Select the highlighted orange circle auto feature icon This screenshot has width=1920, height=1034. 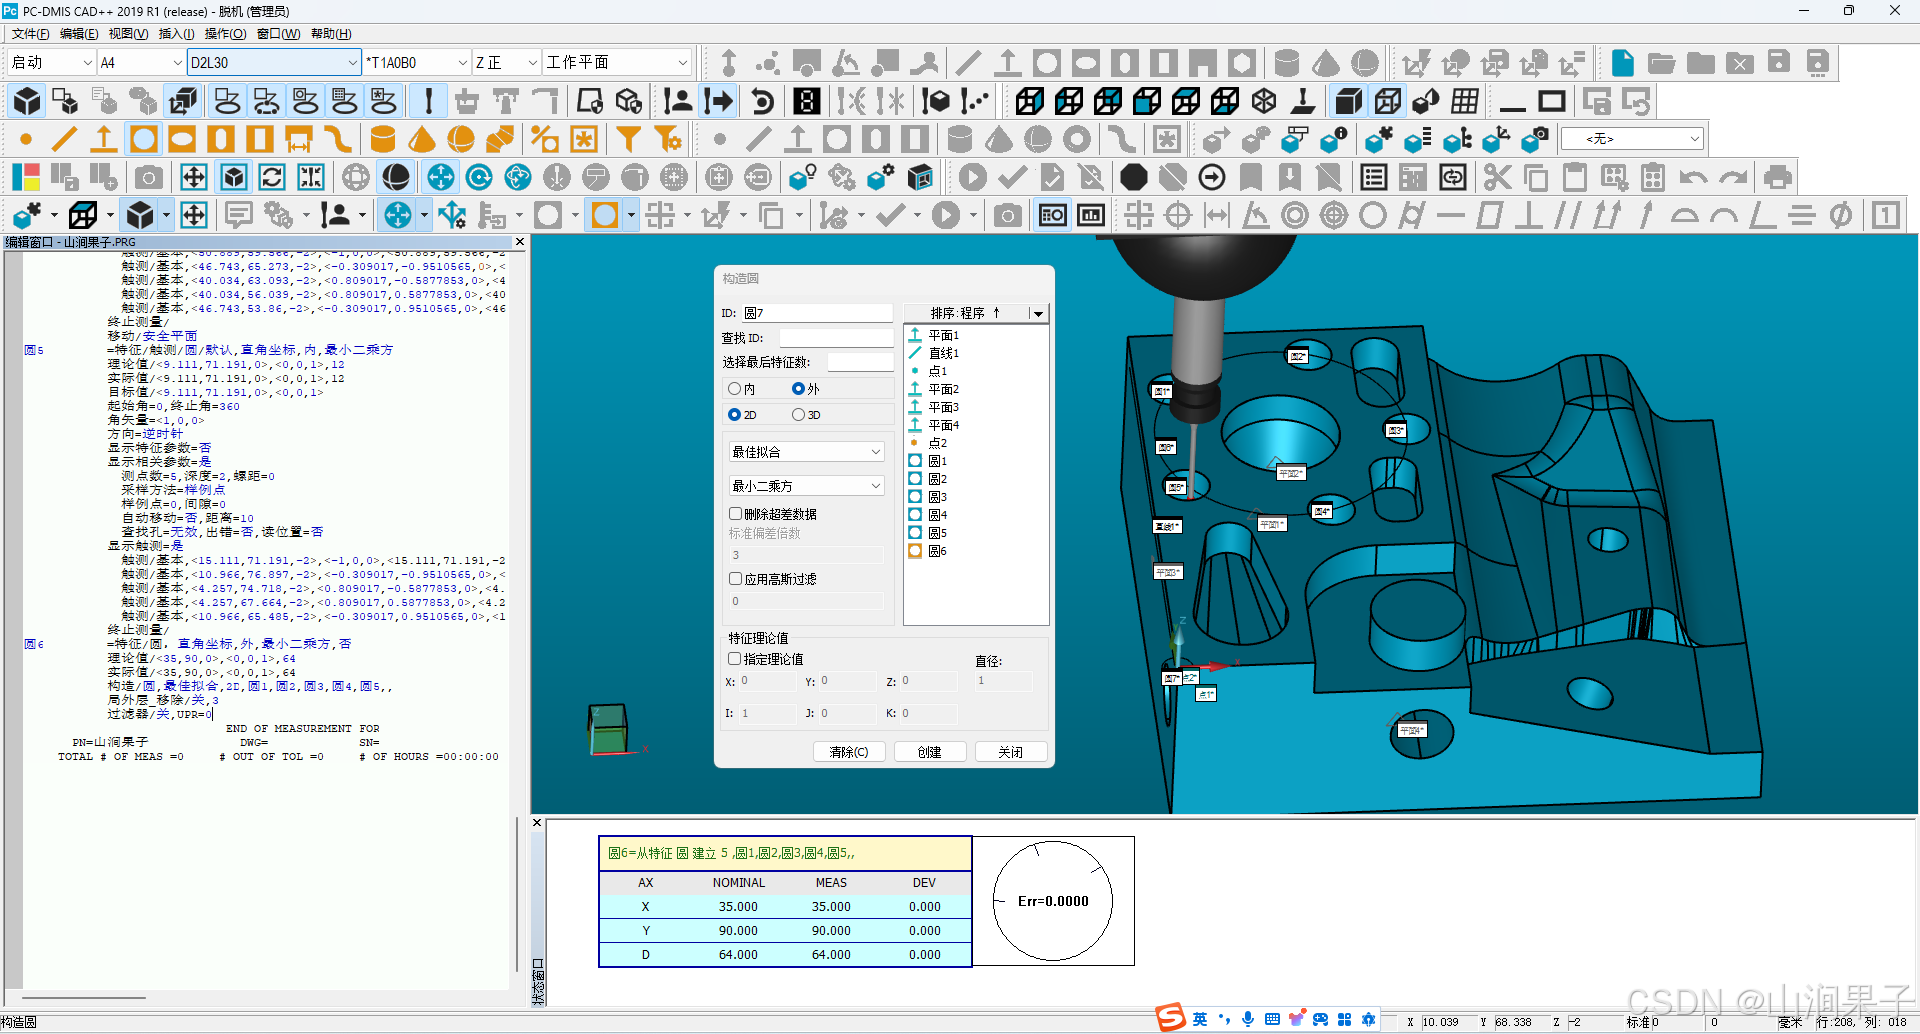point(143,139)
